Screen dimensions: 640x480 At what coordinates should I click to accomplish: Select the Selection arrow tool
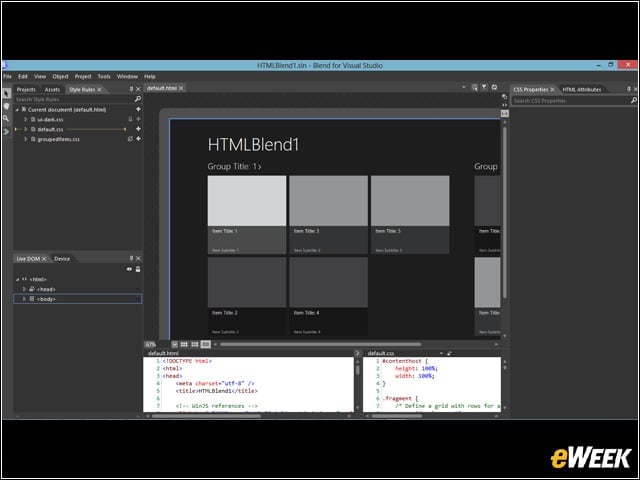(x=6, y=93)
